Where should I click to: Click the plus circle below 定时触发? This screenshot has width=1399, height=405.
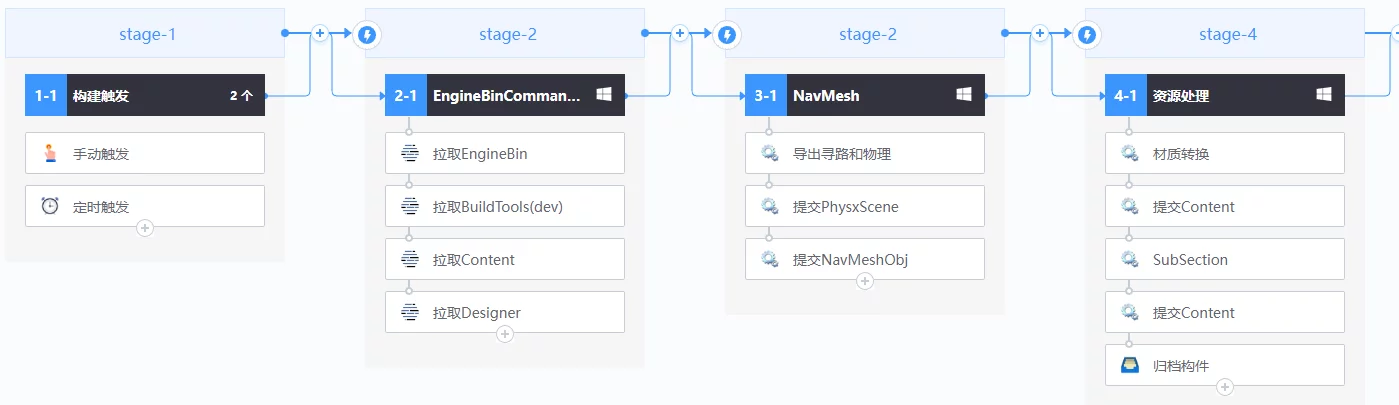pos(145,228)
